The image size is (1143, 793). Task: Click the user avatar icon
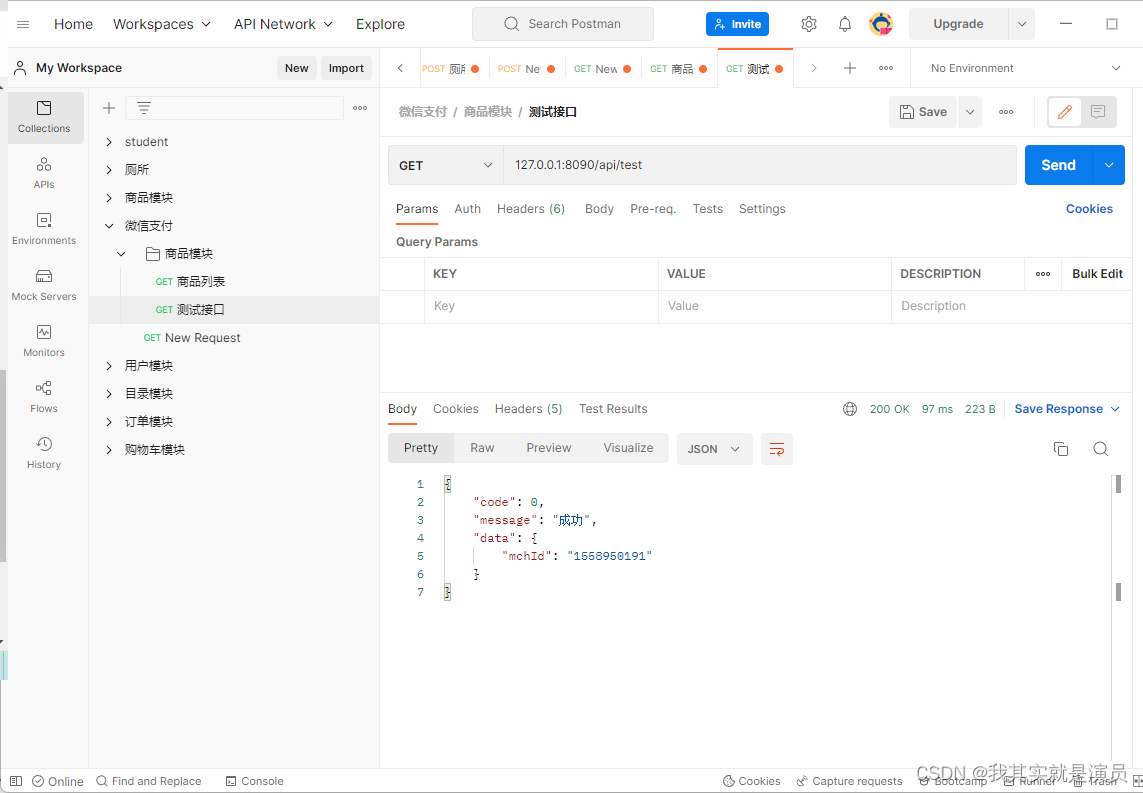point(881,24)
